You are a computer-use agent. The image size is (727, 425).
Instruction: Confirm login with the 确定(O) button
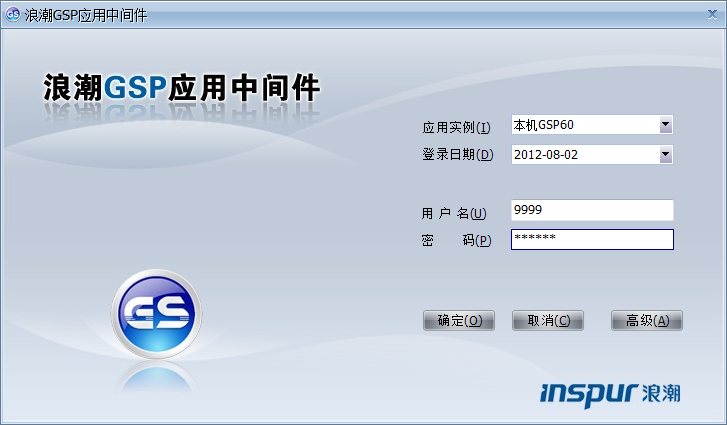click(459, 320)
